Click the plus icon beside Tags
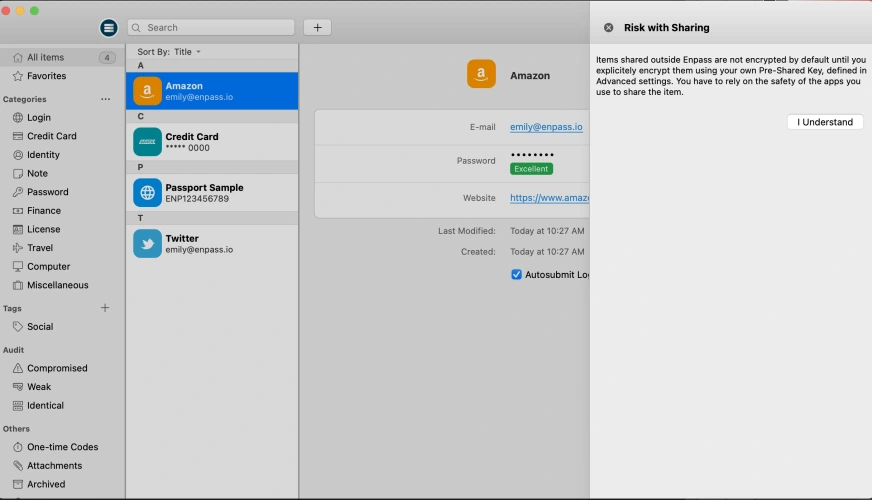This screenshot has width=872, height=500. pyautogui.click(x=105, y=308)
